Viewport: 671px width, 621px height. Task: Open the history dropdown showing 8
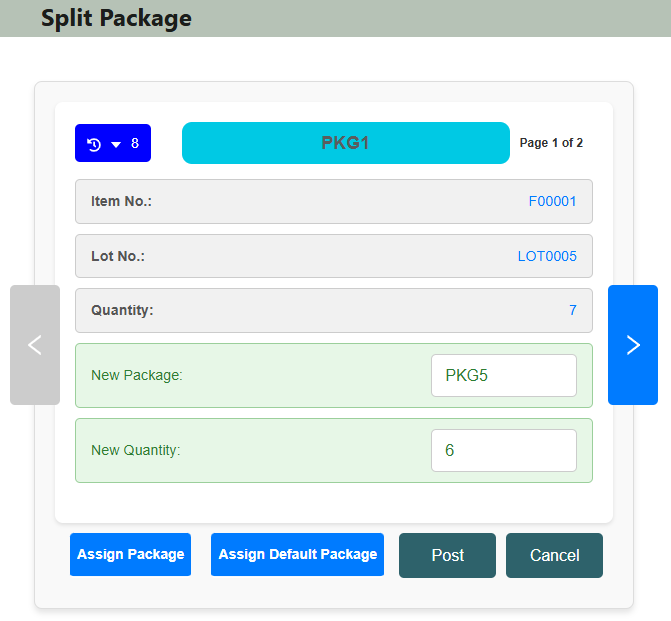pyautogui.click(x=113, y=143)
